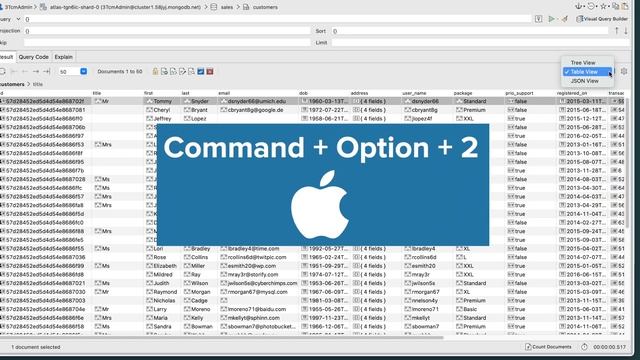Open the Visual Query Builder
The image size is (640, 360).
(x=602, y=19)
